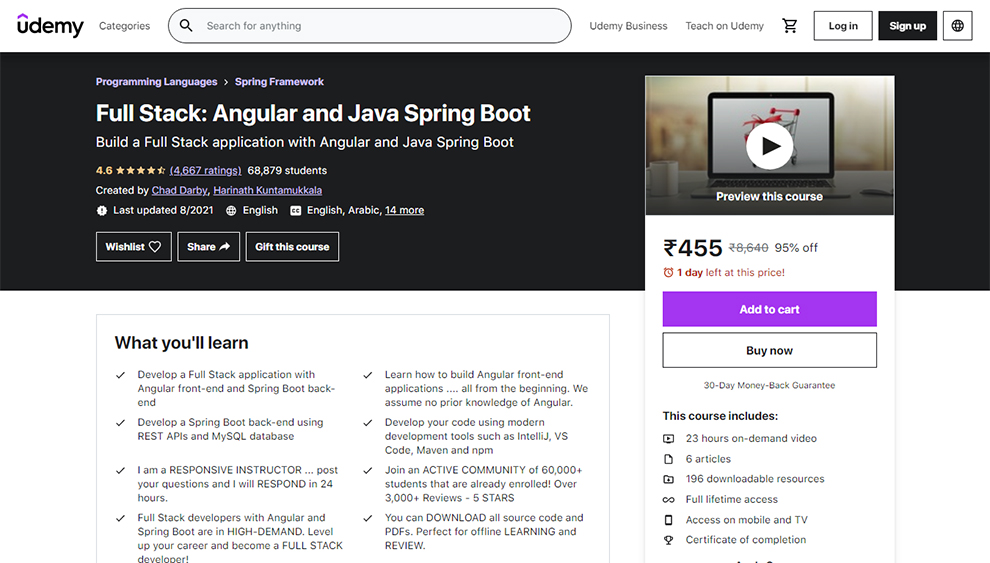Open the shopping cart icon
The image size is (990, 563).
click(790, 26)
